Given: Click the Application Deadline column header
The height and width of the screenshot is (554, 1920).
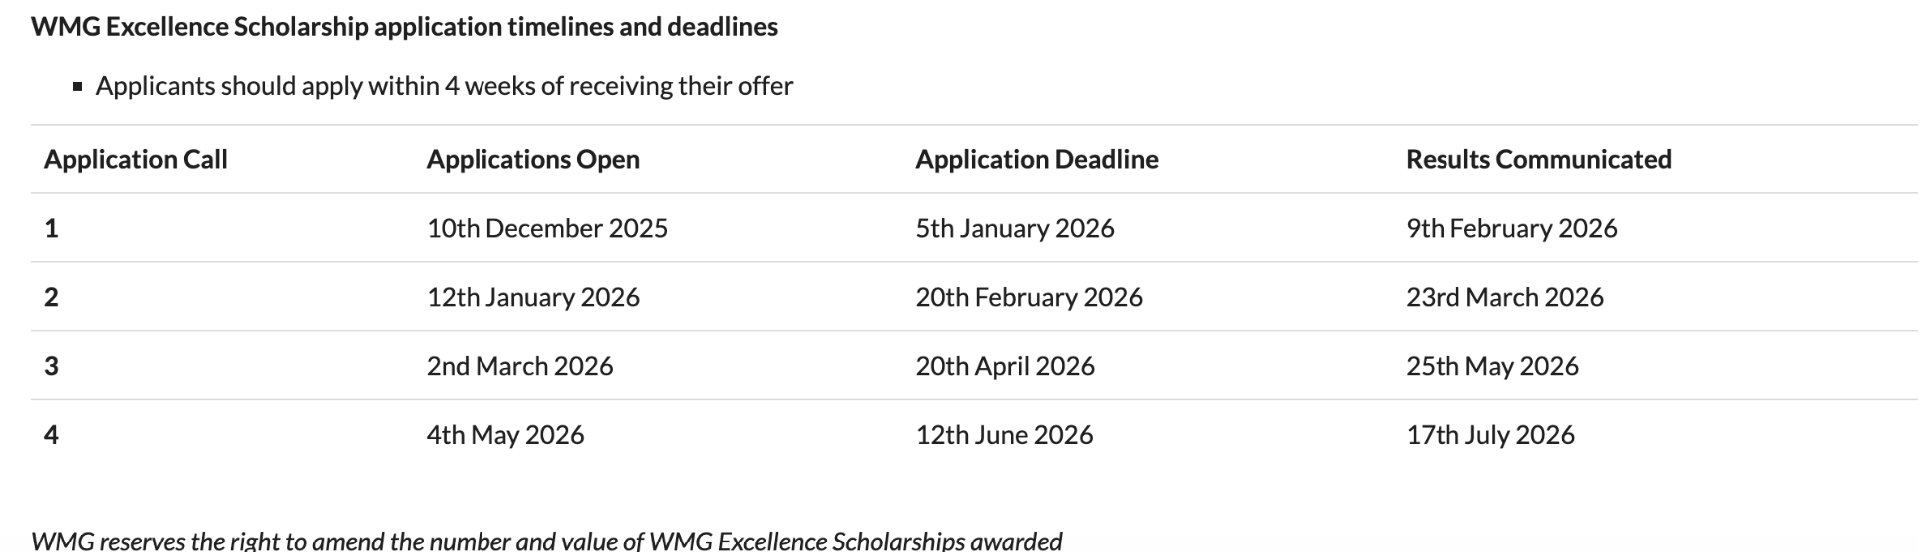Looking at the screenshot, I should click(x=1037, y=159).
